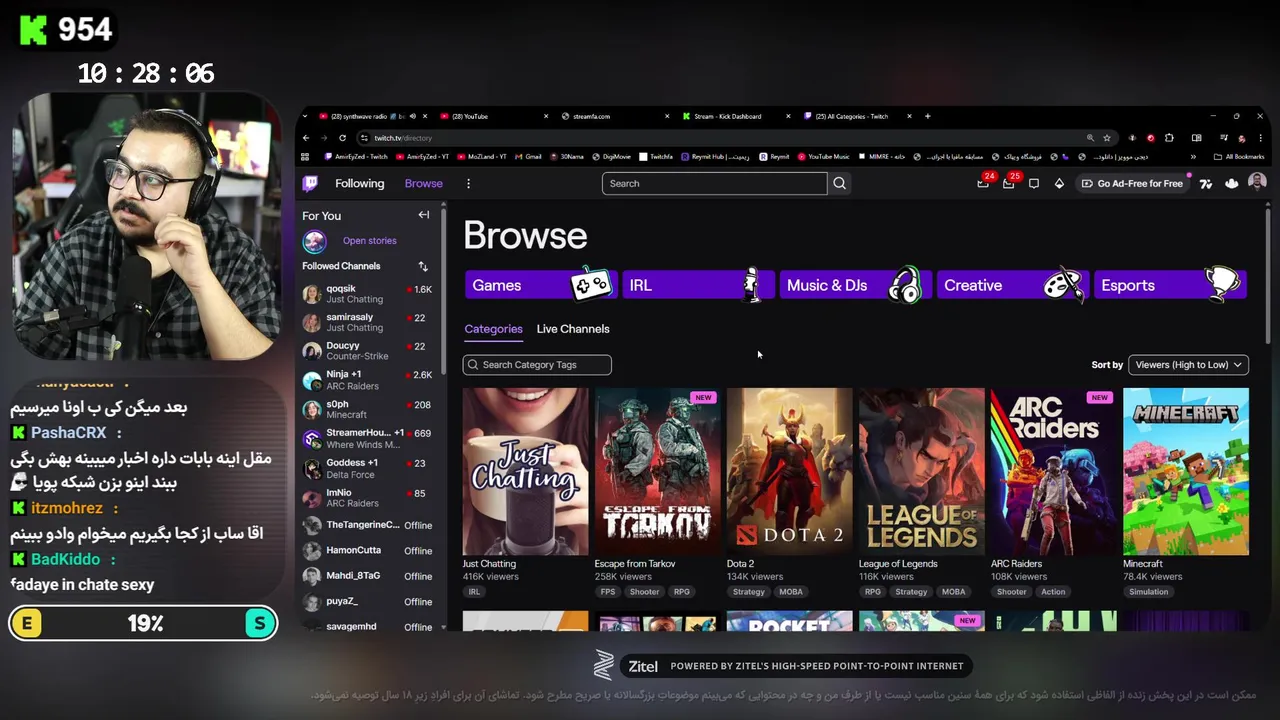The width and height of the screenshot is (1280, 720).
Task: Open Gmail bookmark
Action: 527,157
